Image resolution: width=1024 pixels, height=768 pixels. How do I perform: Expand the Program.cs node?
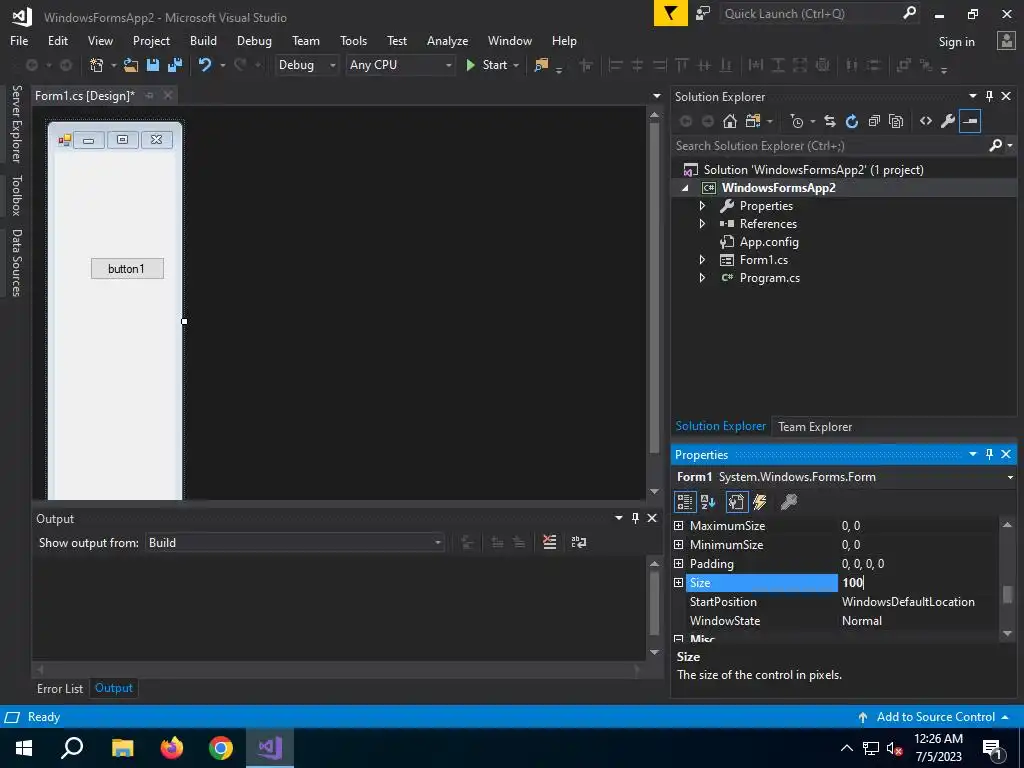tap(702, 278)
